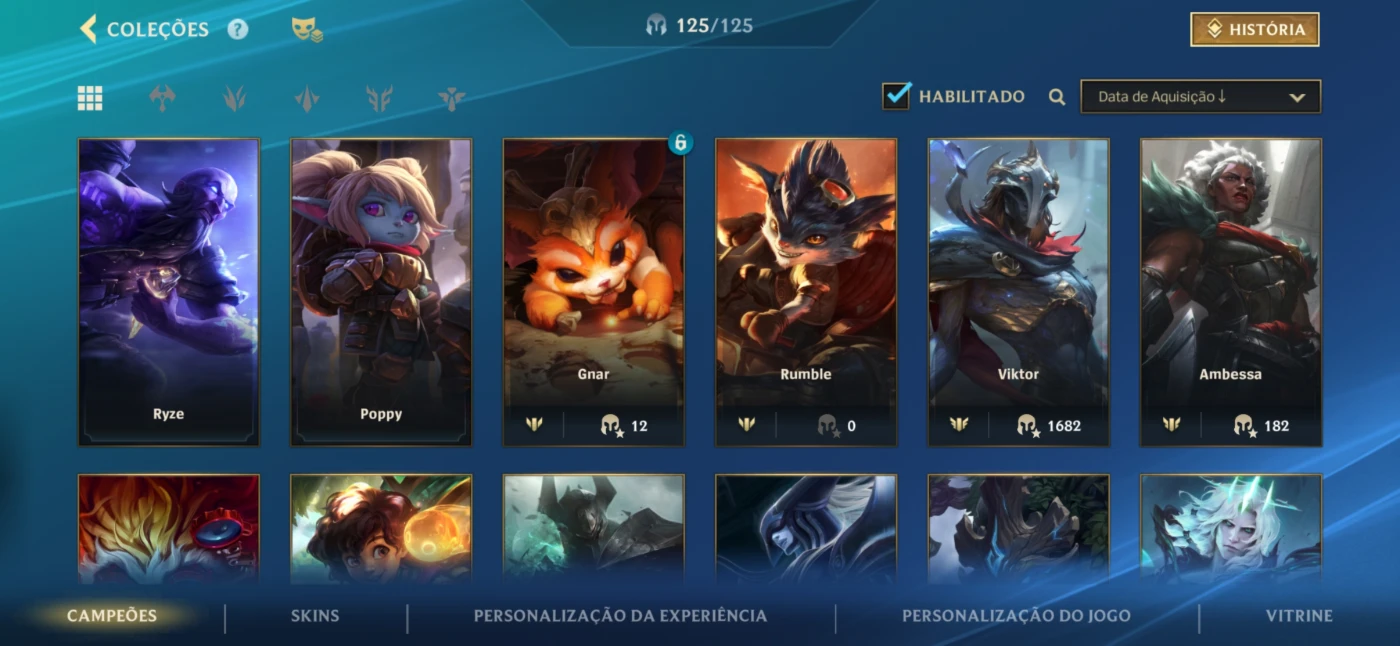The width and height of the screenshot is (1400, 646).
Task: Filter by the crossed axes role icon
Action: point(162,97)
